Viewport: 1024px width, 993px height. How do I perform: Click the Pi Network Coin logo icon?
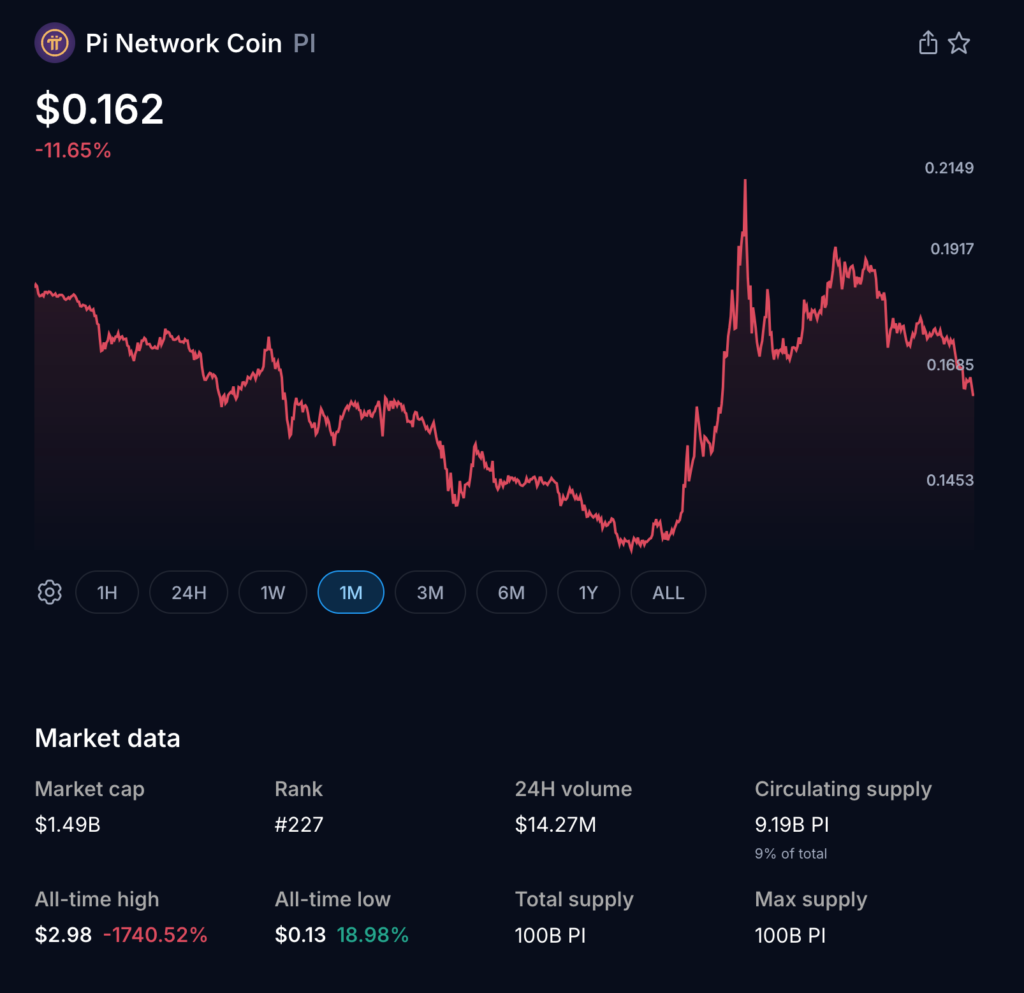[x=53, y=44]
